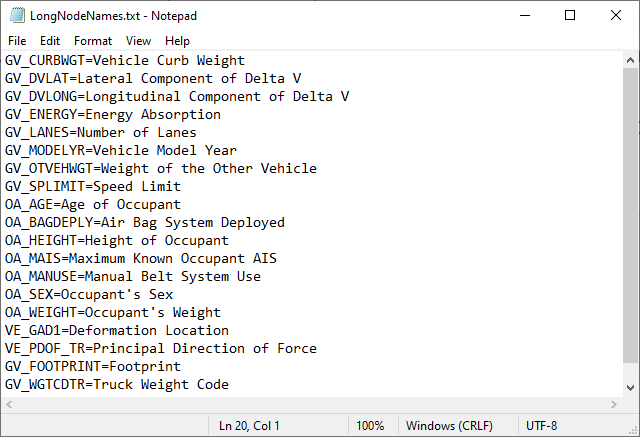640x437 pixels.
Task: Close the Notepad window
Action: 616,15
